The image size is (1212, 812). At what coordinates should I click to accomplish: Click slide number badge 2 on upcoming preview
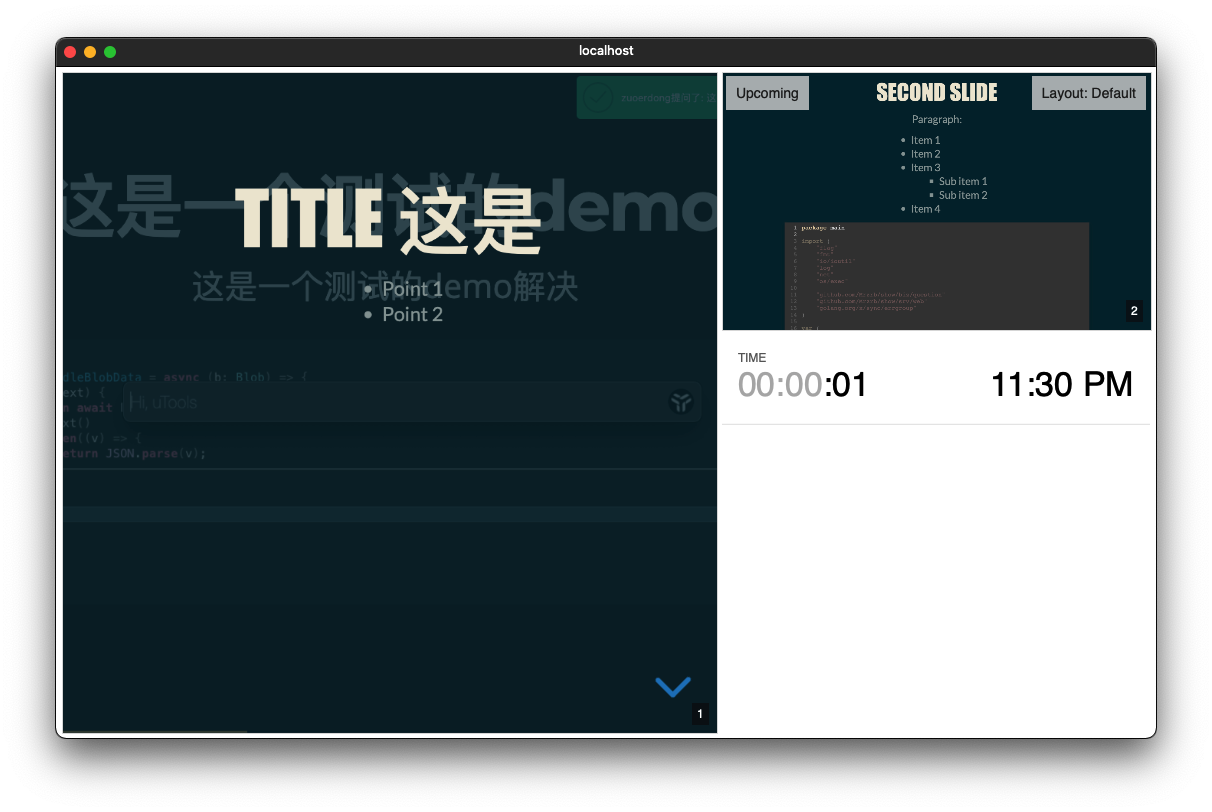coord(1134,311)
